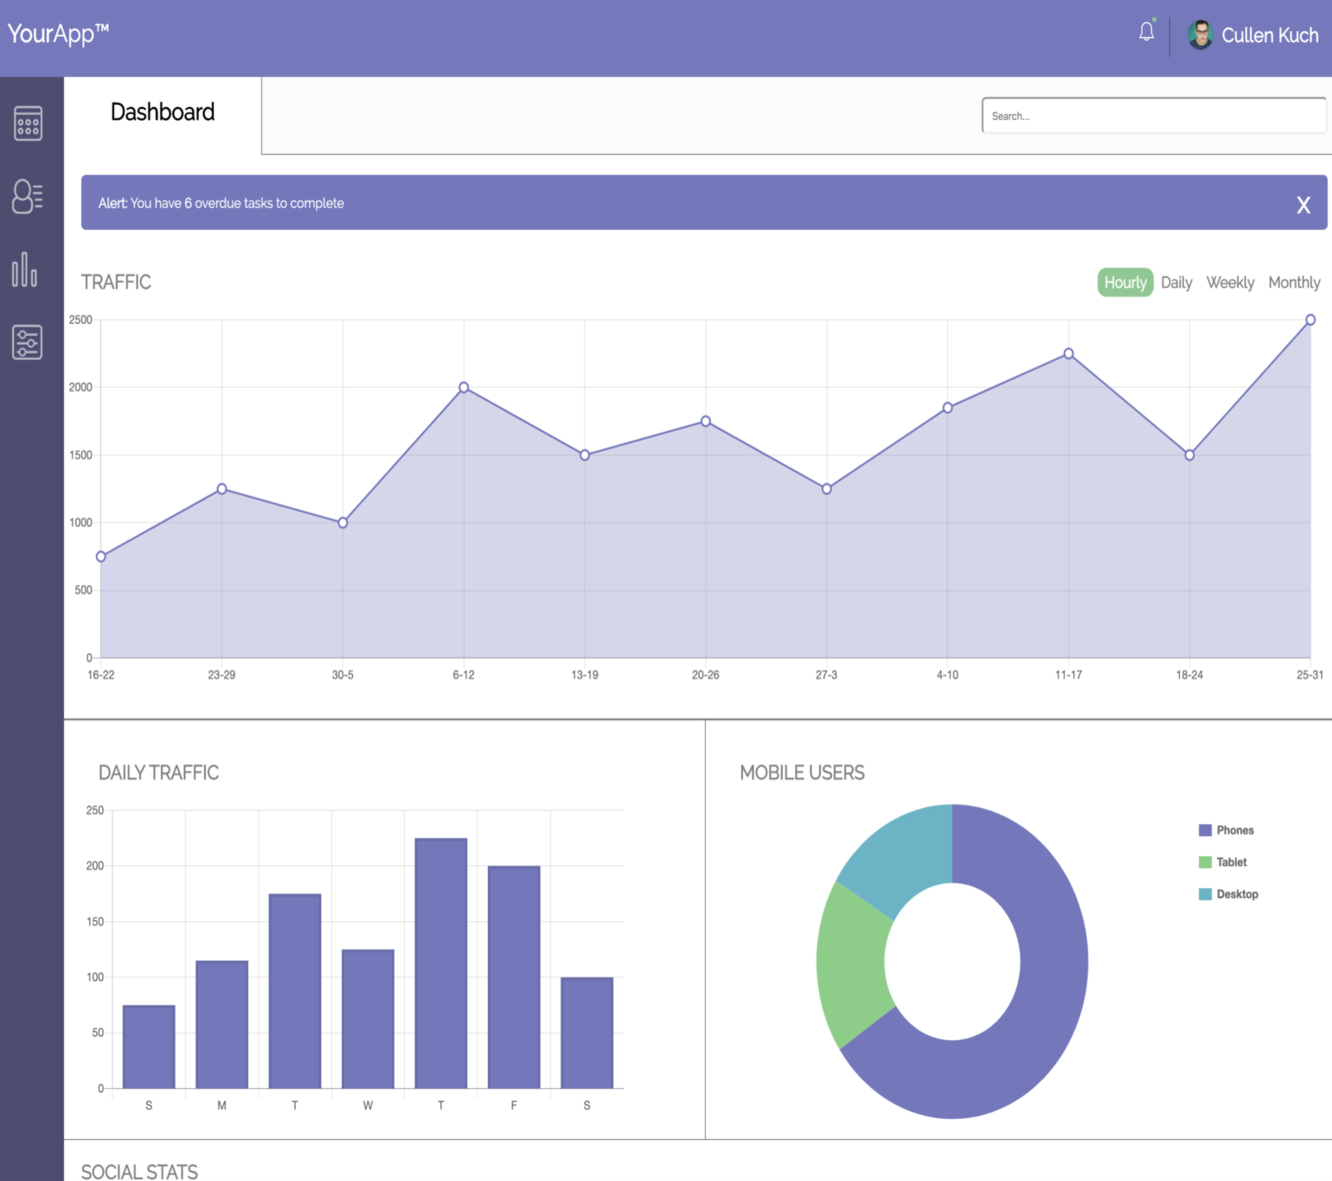The height and width of the screenshot is (1181, 1332).
Task: Toggle Tablet legend in Mobile Users chart
Action: (1223, 862)
